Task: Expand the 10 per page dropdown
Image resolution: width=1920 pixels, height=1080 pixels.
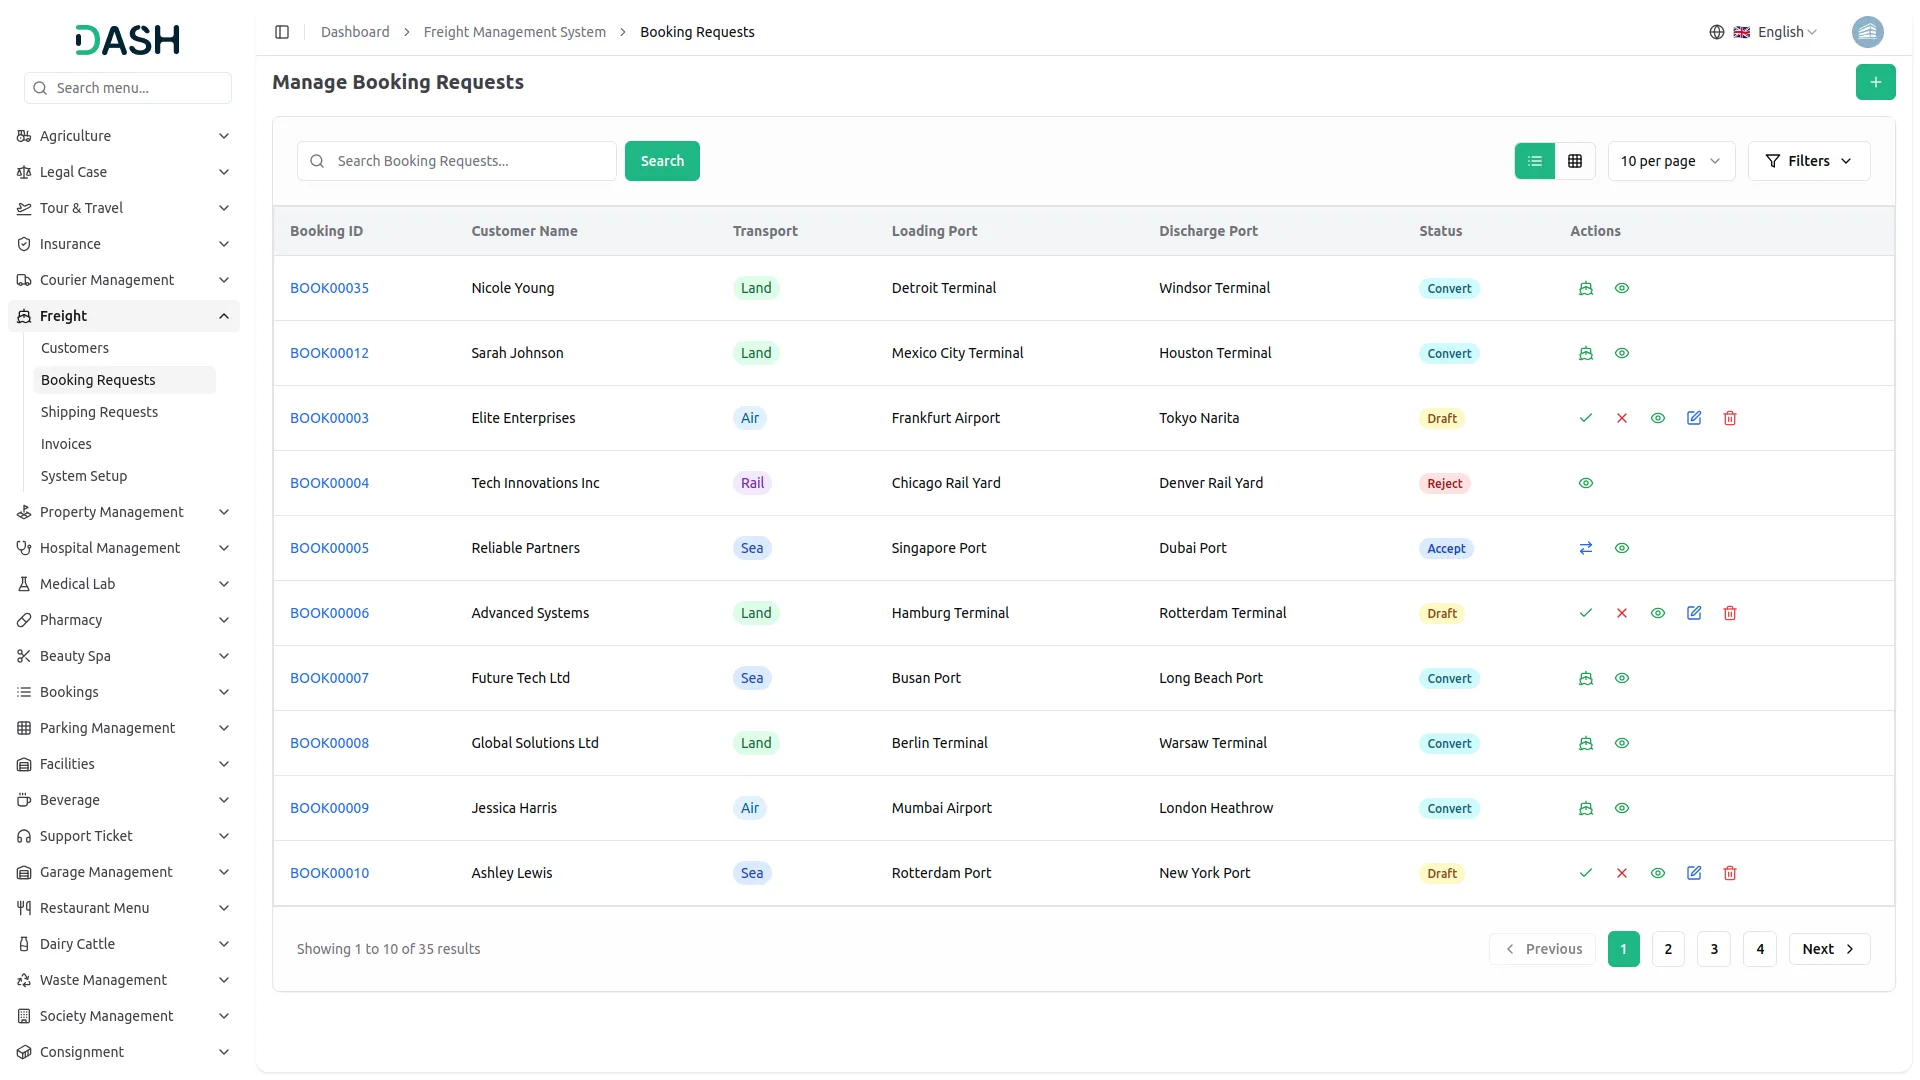Action: point(1670,160)
